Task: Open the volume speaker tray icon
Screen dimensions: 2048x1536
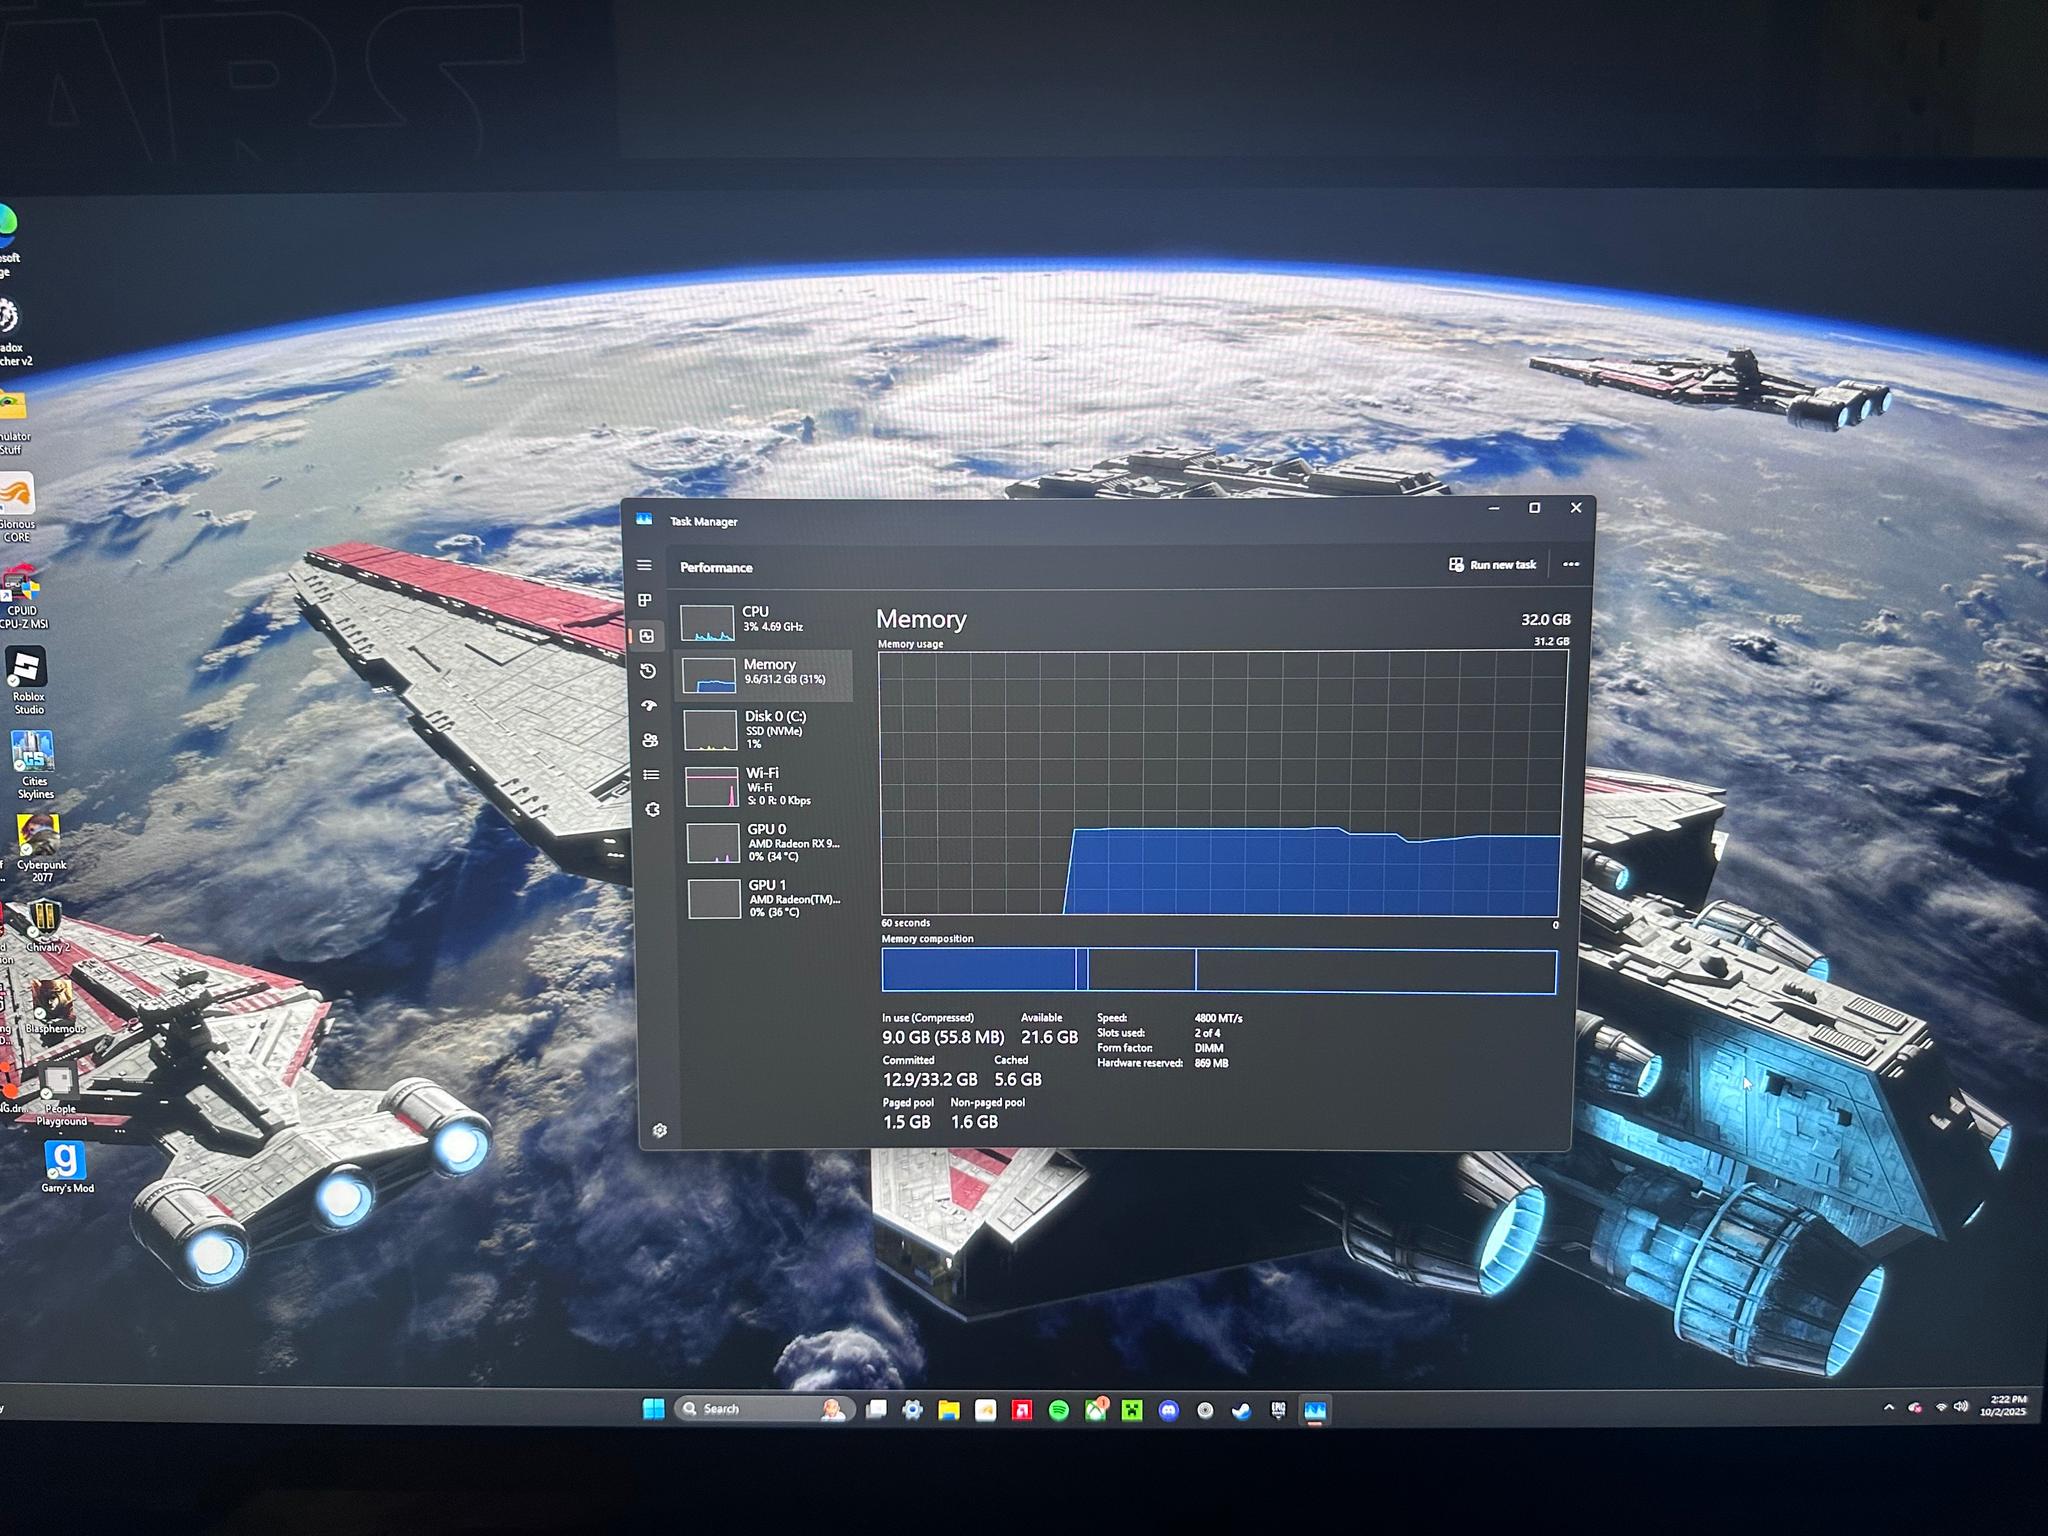Action: coord(1961,1406)
